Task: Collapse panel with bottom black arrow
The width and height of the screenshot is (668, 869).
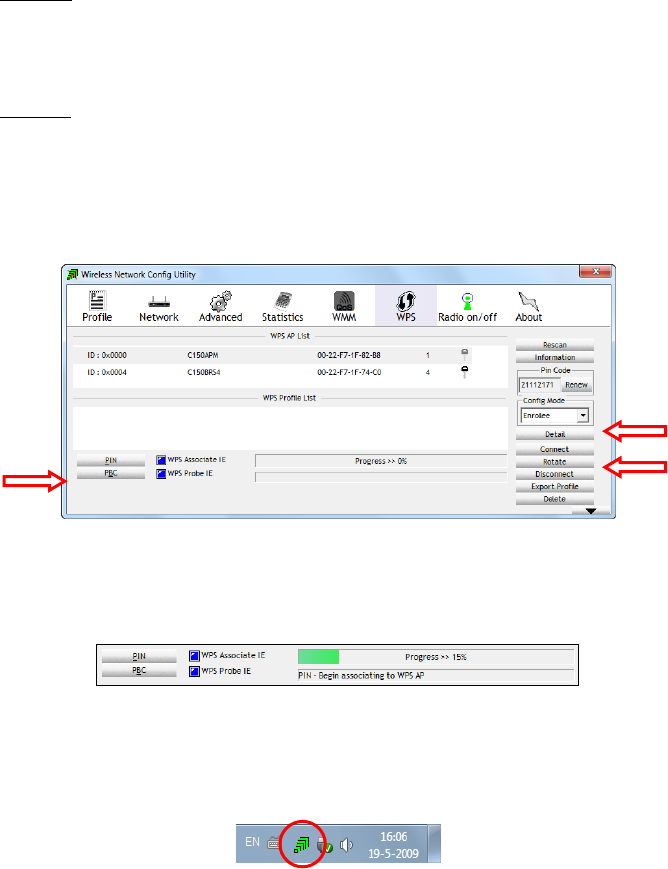Action: click(x=591, y=511)
